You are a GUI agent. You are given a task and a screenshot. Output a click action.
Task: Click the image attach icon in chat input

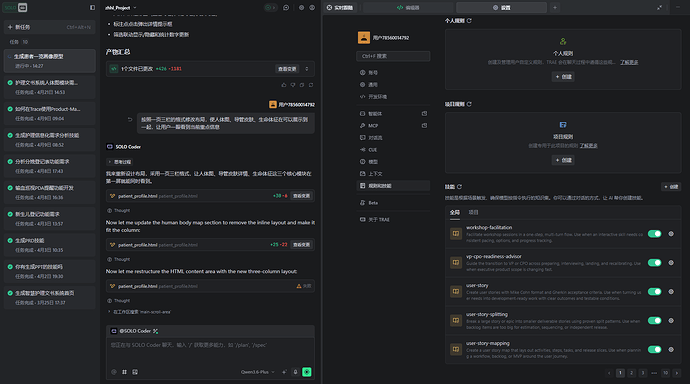[135, 372]
